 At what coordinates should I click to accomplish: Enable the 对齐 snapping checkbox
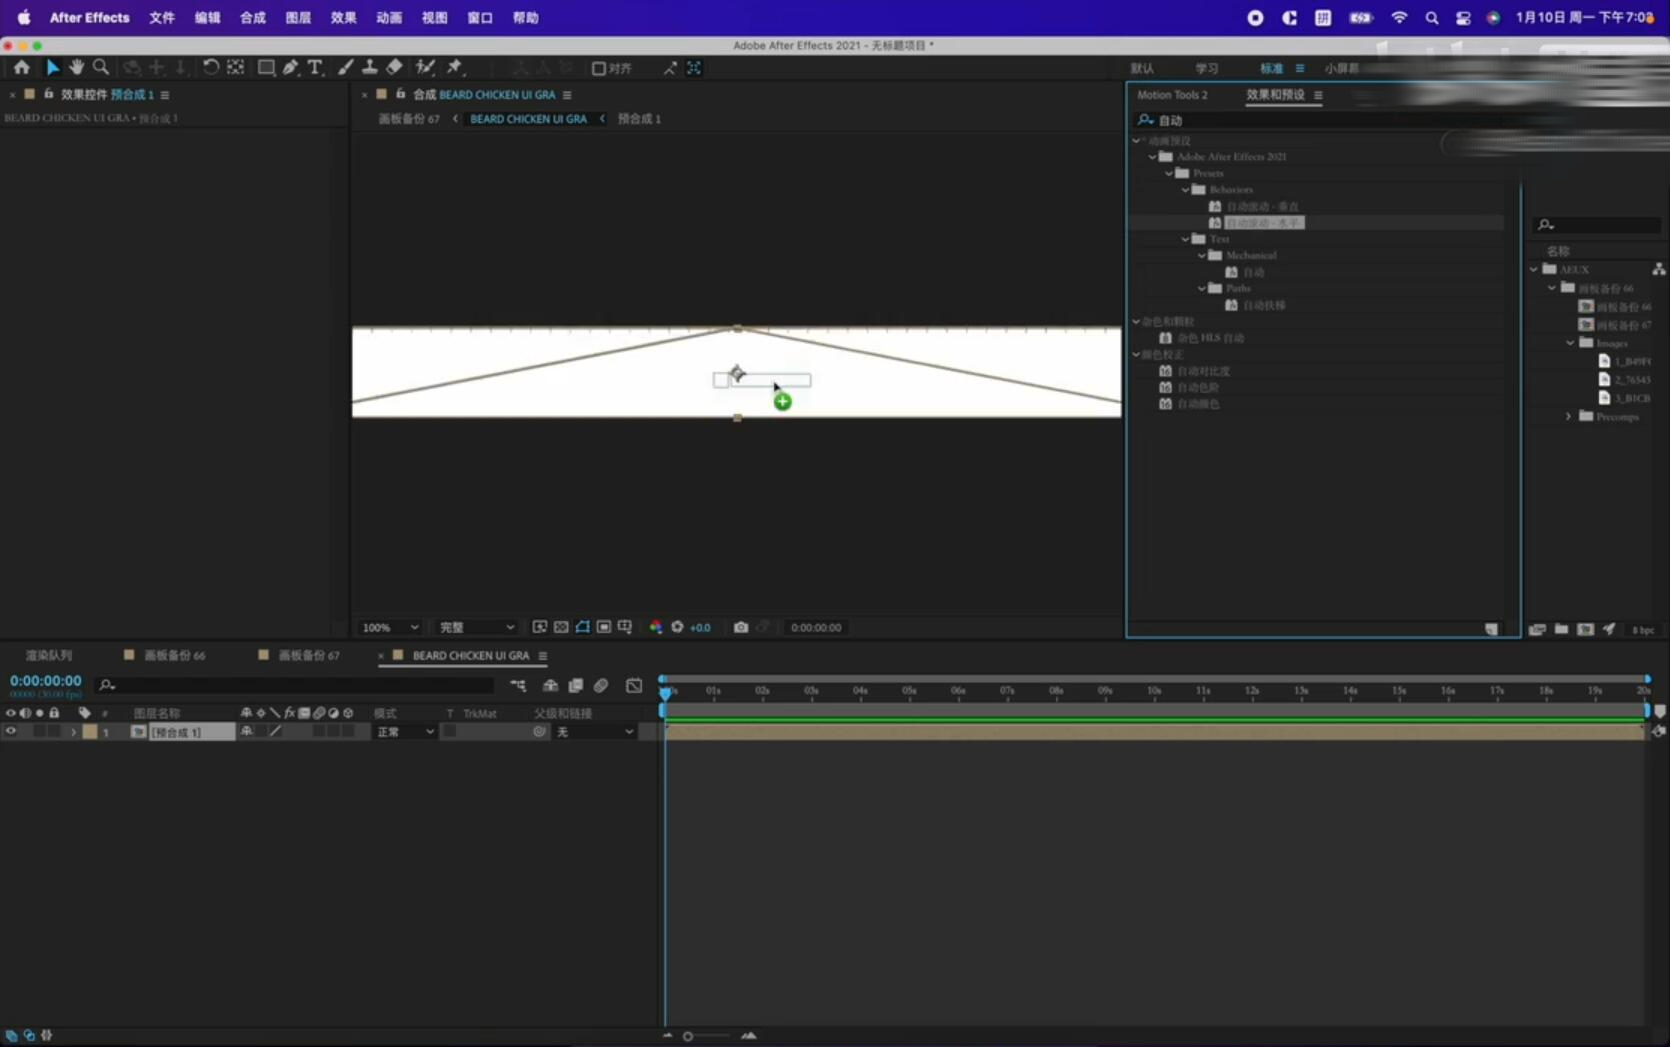[x=598, y=68]
